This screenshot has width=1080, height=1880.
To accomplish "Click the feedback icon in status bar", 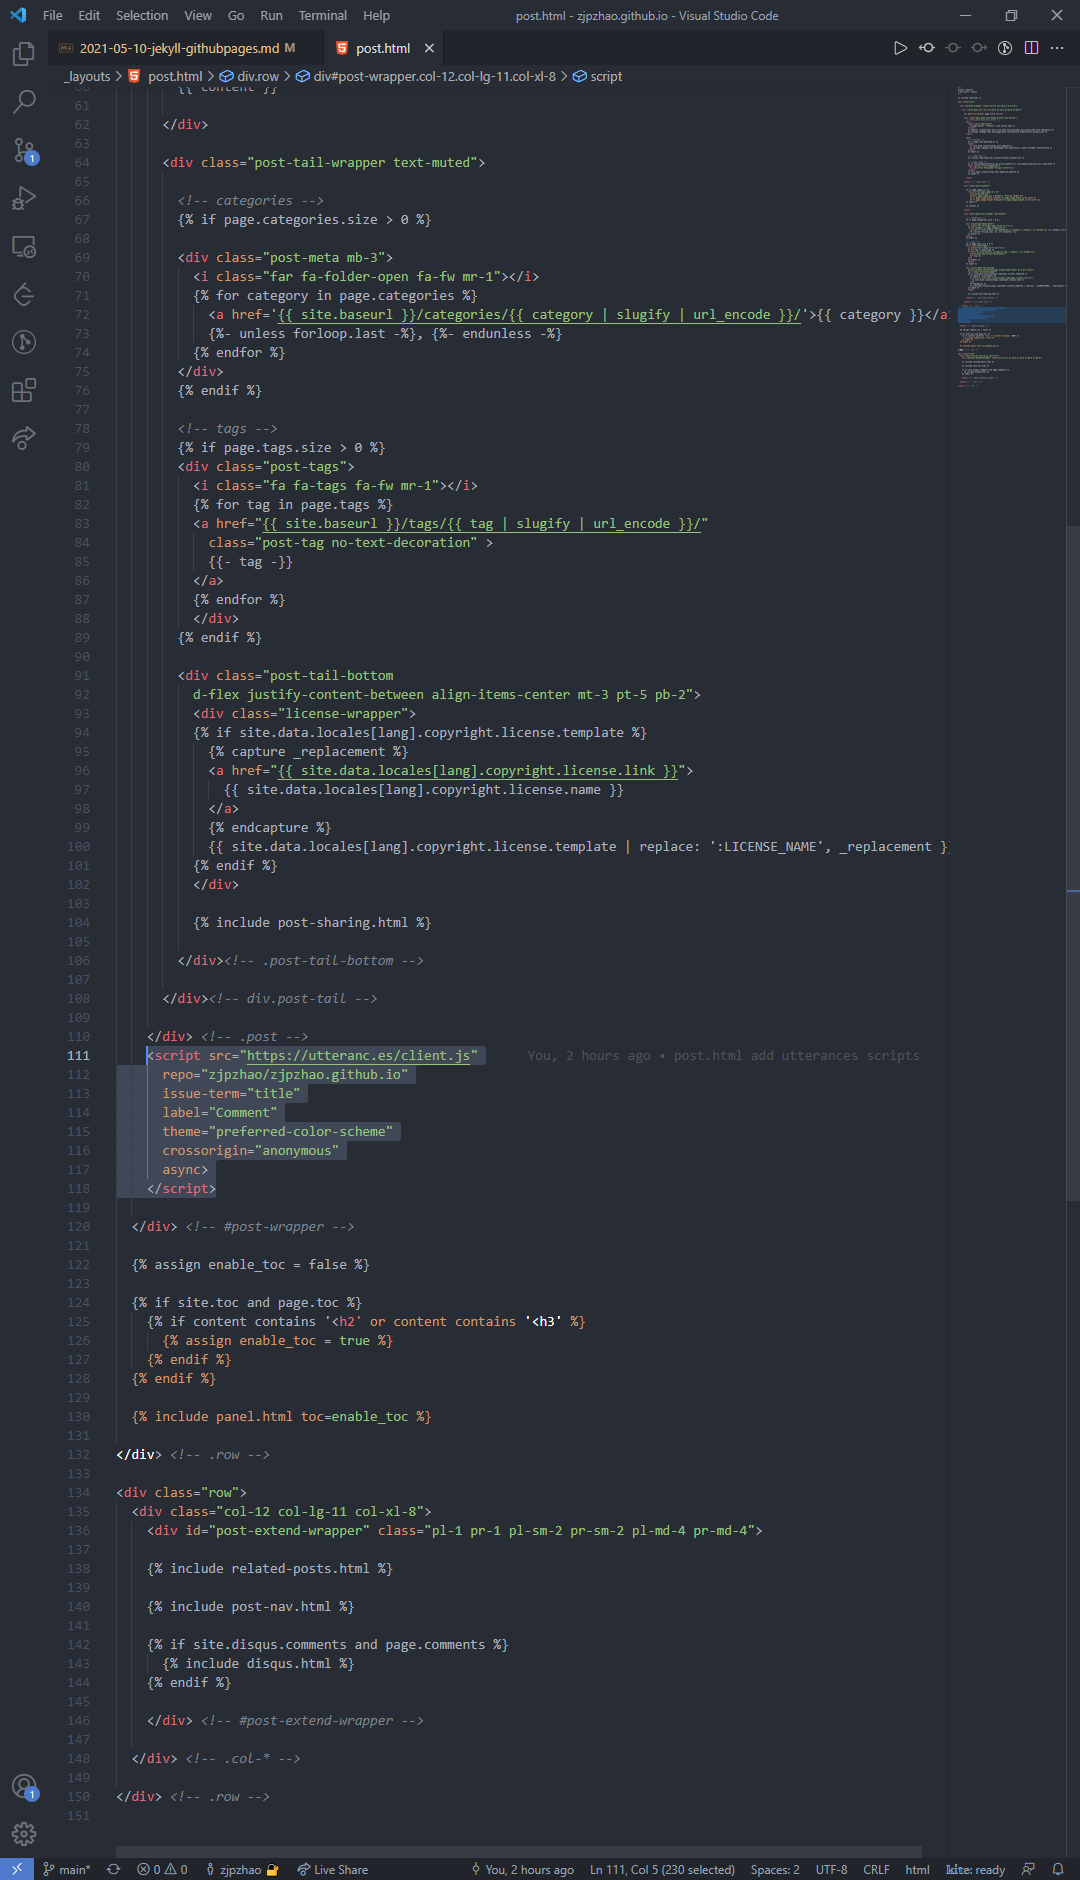I will (x=1028, y=1869).
